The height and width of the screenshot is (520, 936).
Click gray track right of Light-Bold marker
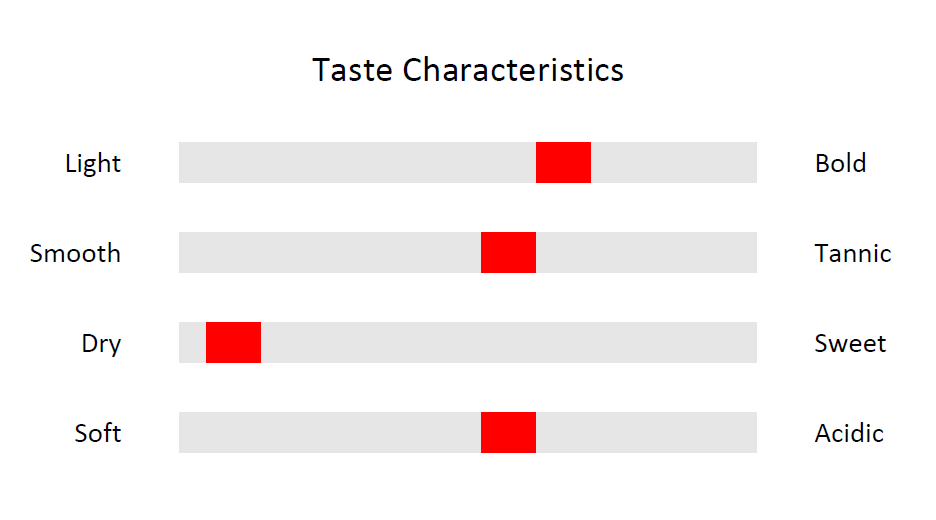(x=674, y=162)
